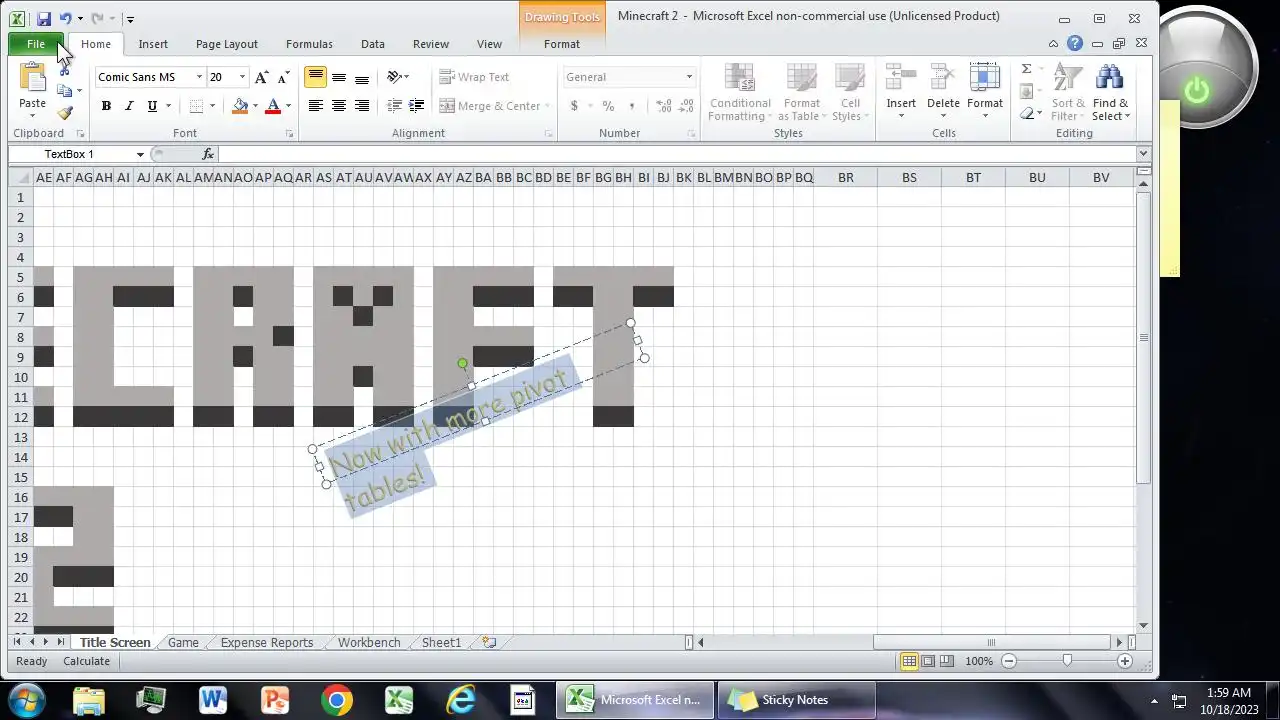1280x720 pixels.
Task: Open the font size dropdown
Action: [242, 77]
